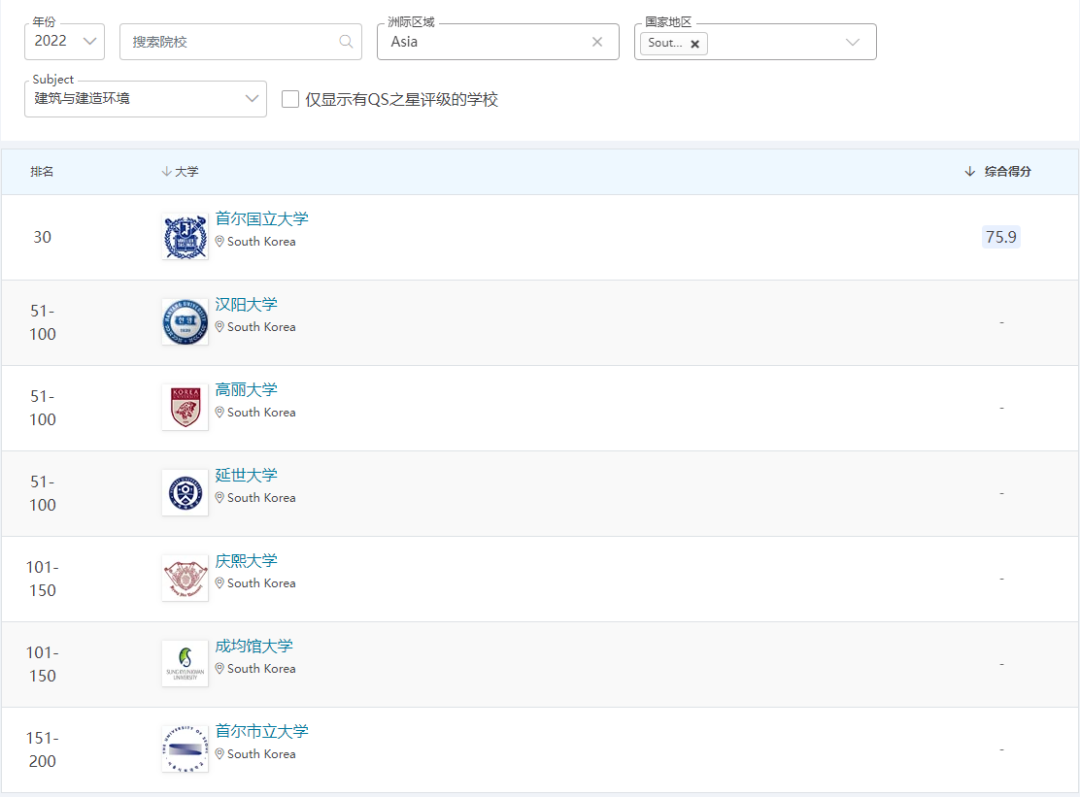Click the 151-200 rank of 首尔市立大学
This screenshot has width=1080, height=797.
[43, 749]
